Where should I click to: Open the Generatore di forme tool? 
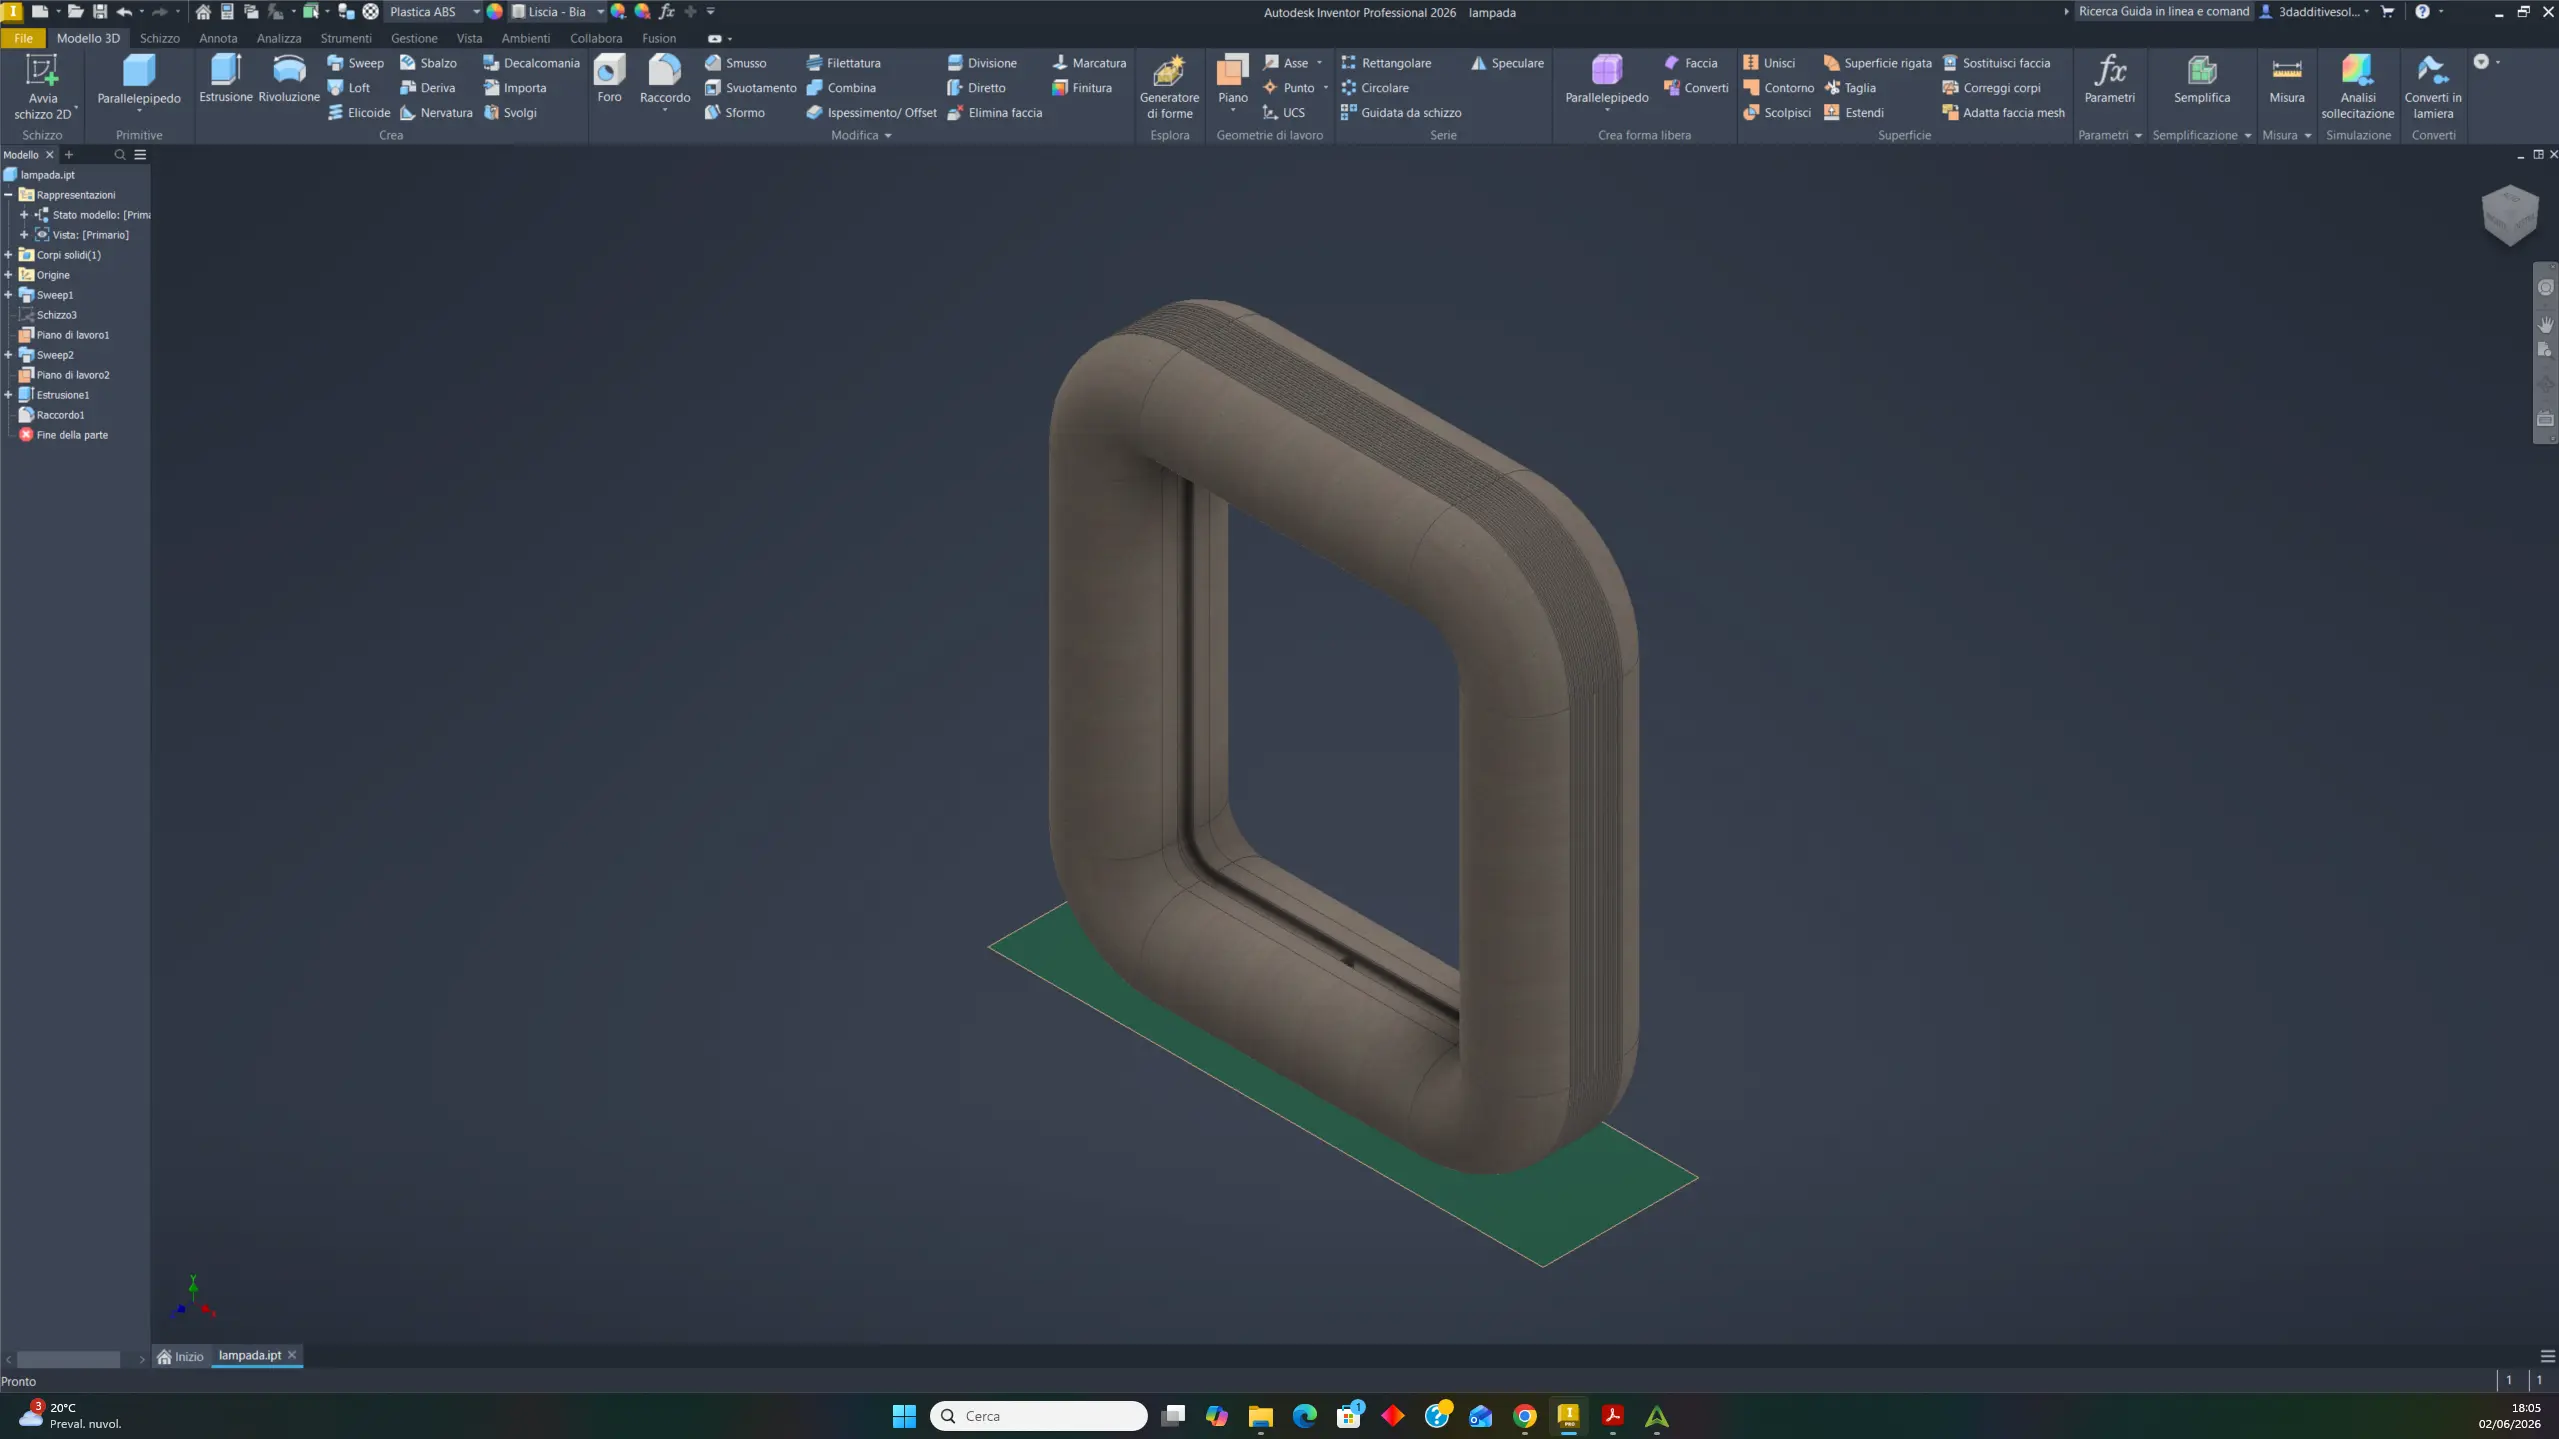tap(1169, 87)
